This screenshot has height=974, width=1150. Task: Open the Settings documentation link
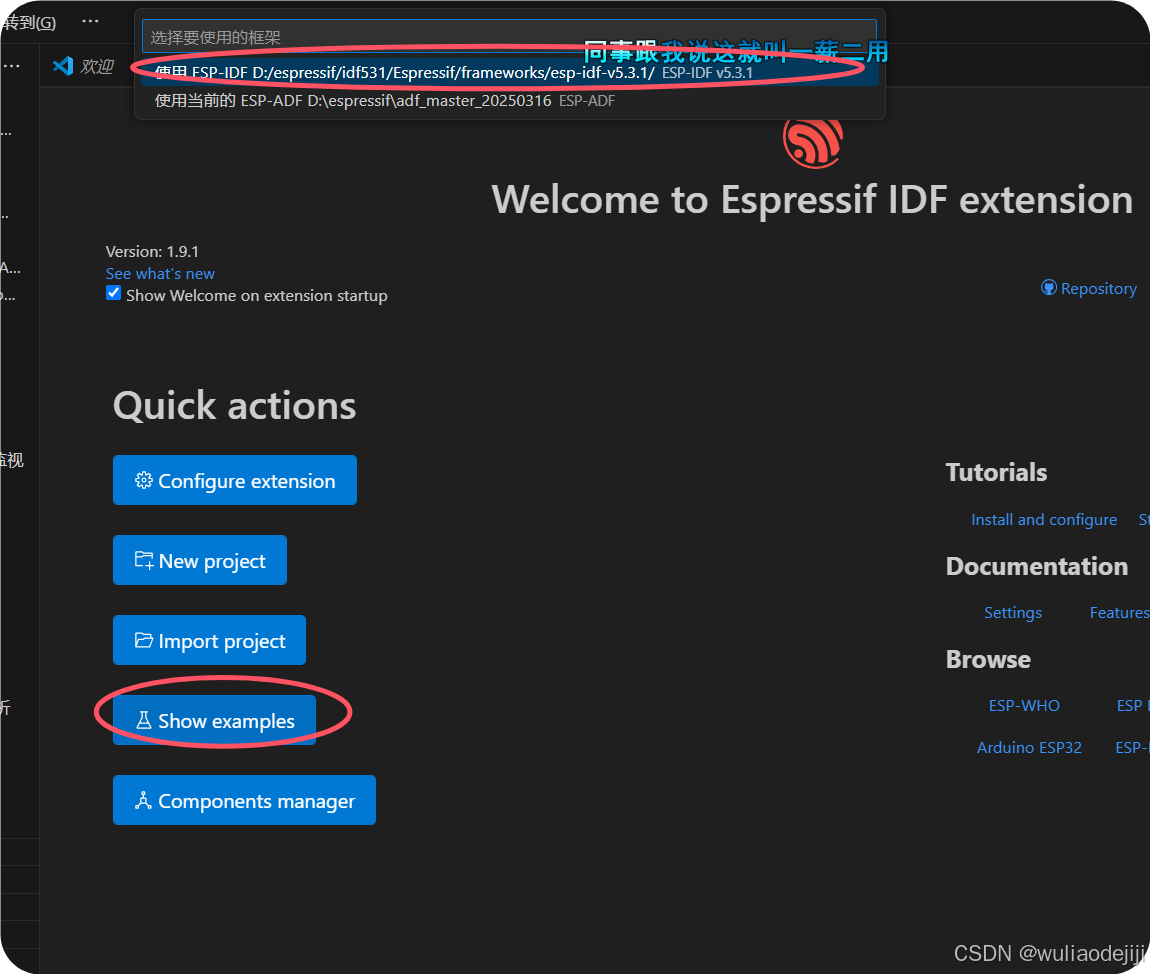click(x=1012, y=612)
